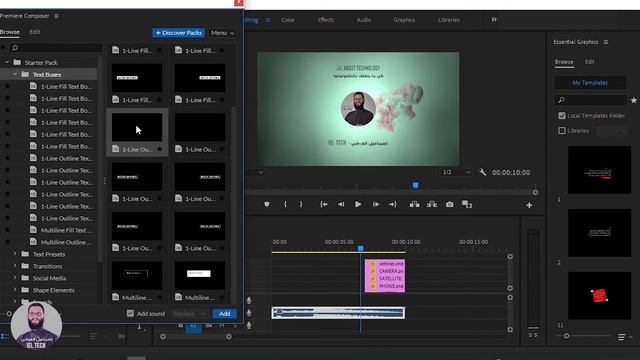Switch to the Libraries workspace
640x360 pixels.
[x=449, y=20]
